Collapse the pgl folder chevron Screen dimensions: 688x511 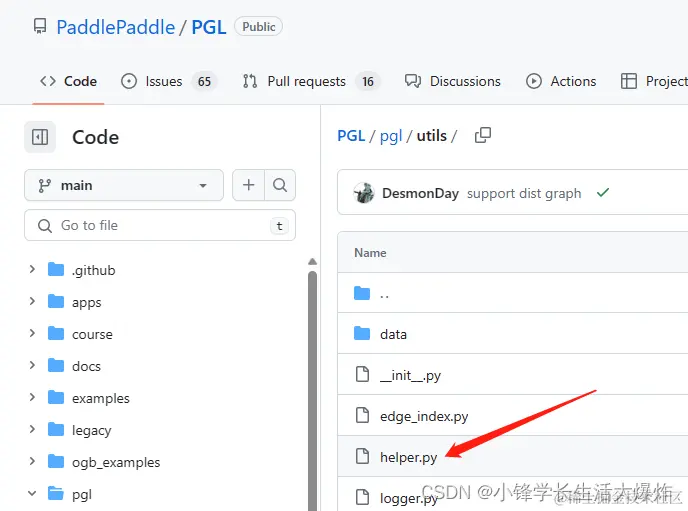[x=32, y=493]
